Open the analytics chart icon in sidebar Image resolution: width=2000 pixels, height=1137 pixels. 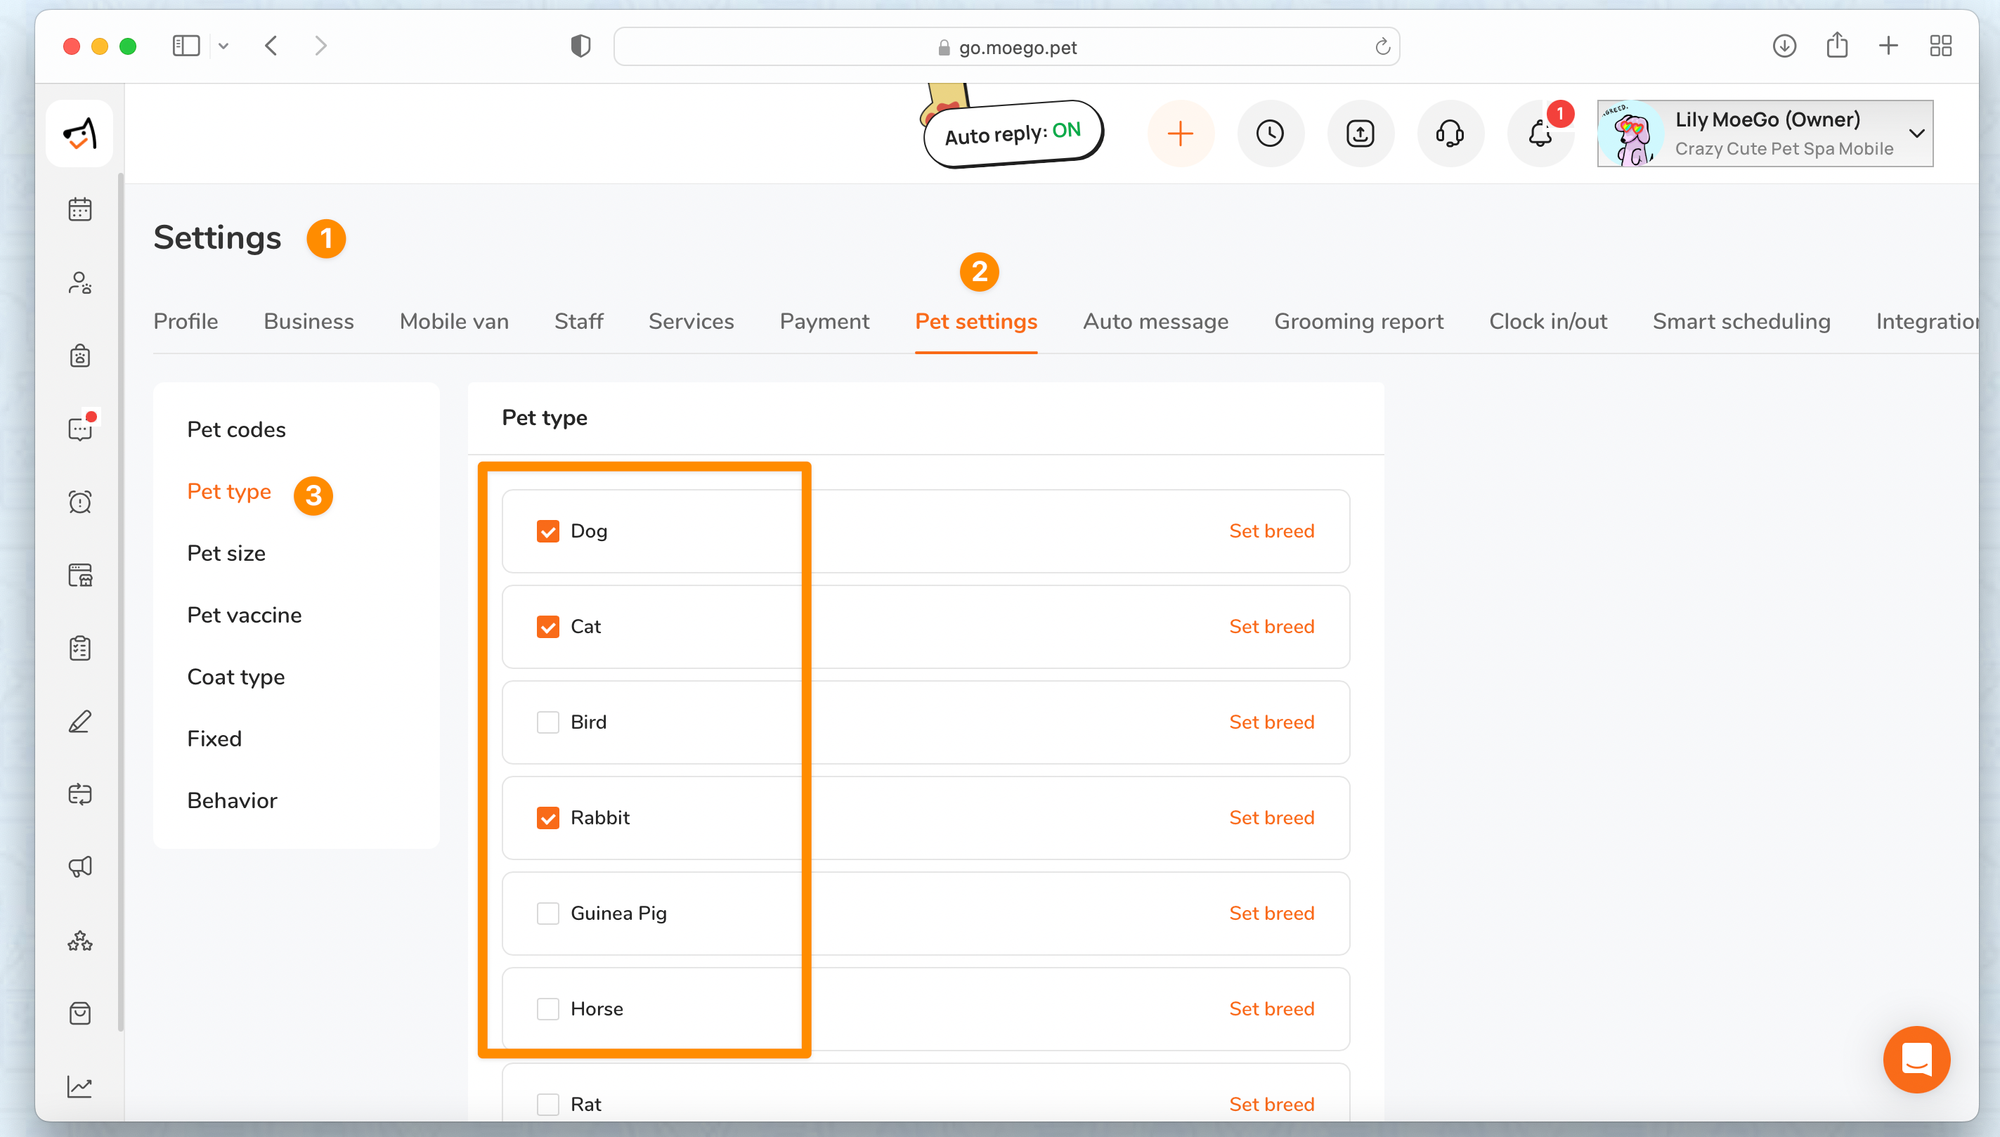[x=80, y=1086]
